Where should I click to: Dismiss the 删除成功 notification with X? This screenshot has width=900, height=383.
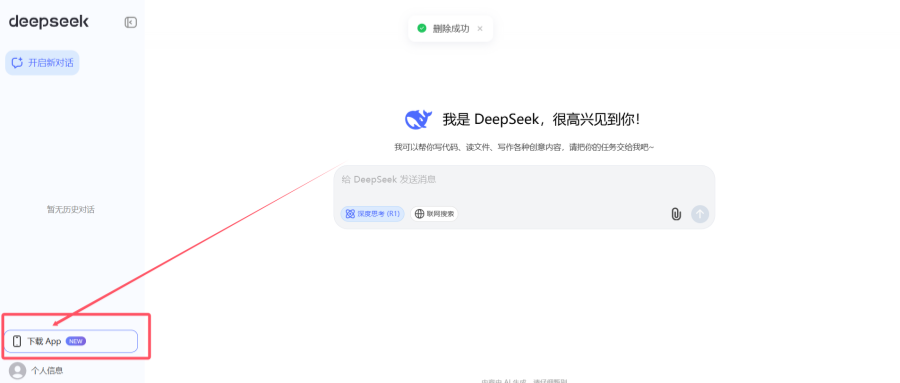(480, 29)
